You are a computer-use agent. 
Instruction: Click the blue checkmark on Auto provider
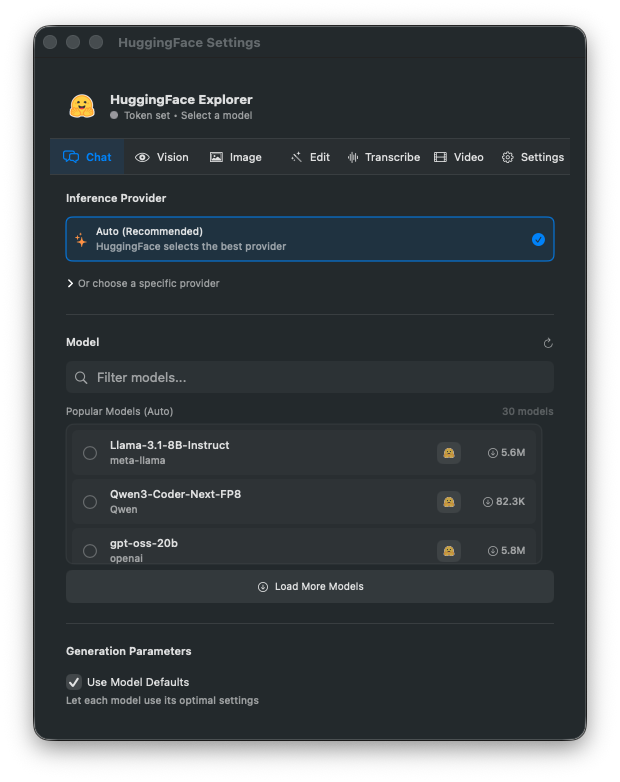[x=538, y=240]
